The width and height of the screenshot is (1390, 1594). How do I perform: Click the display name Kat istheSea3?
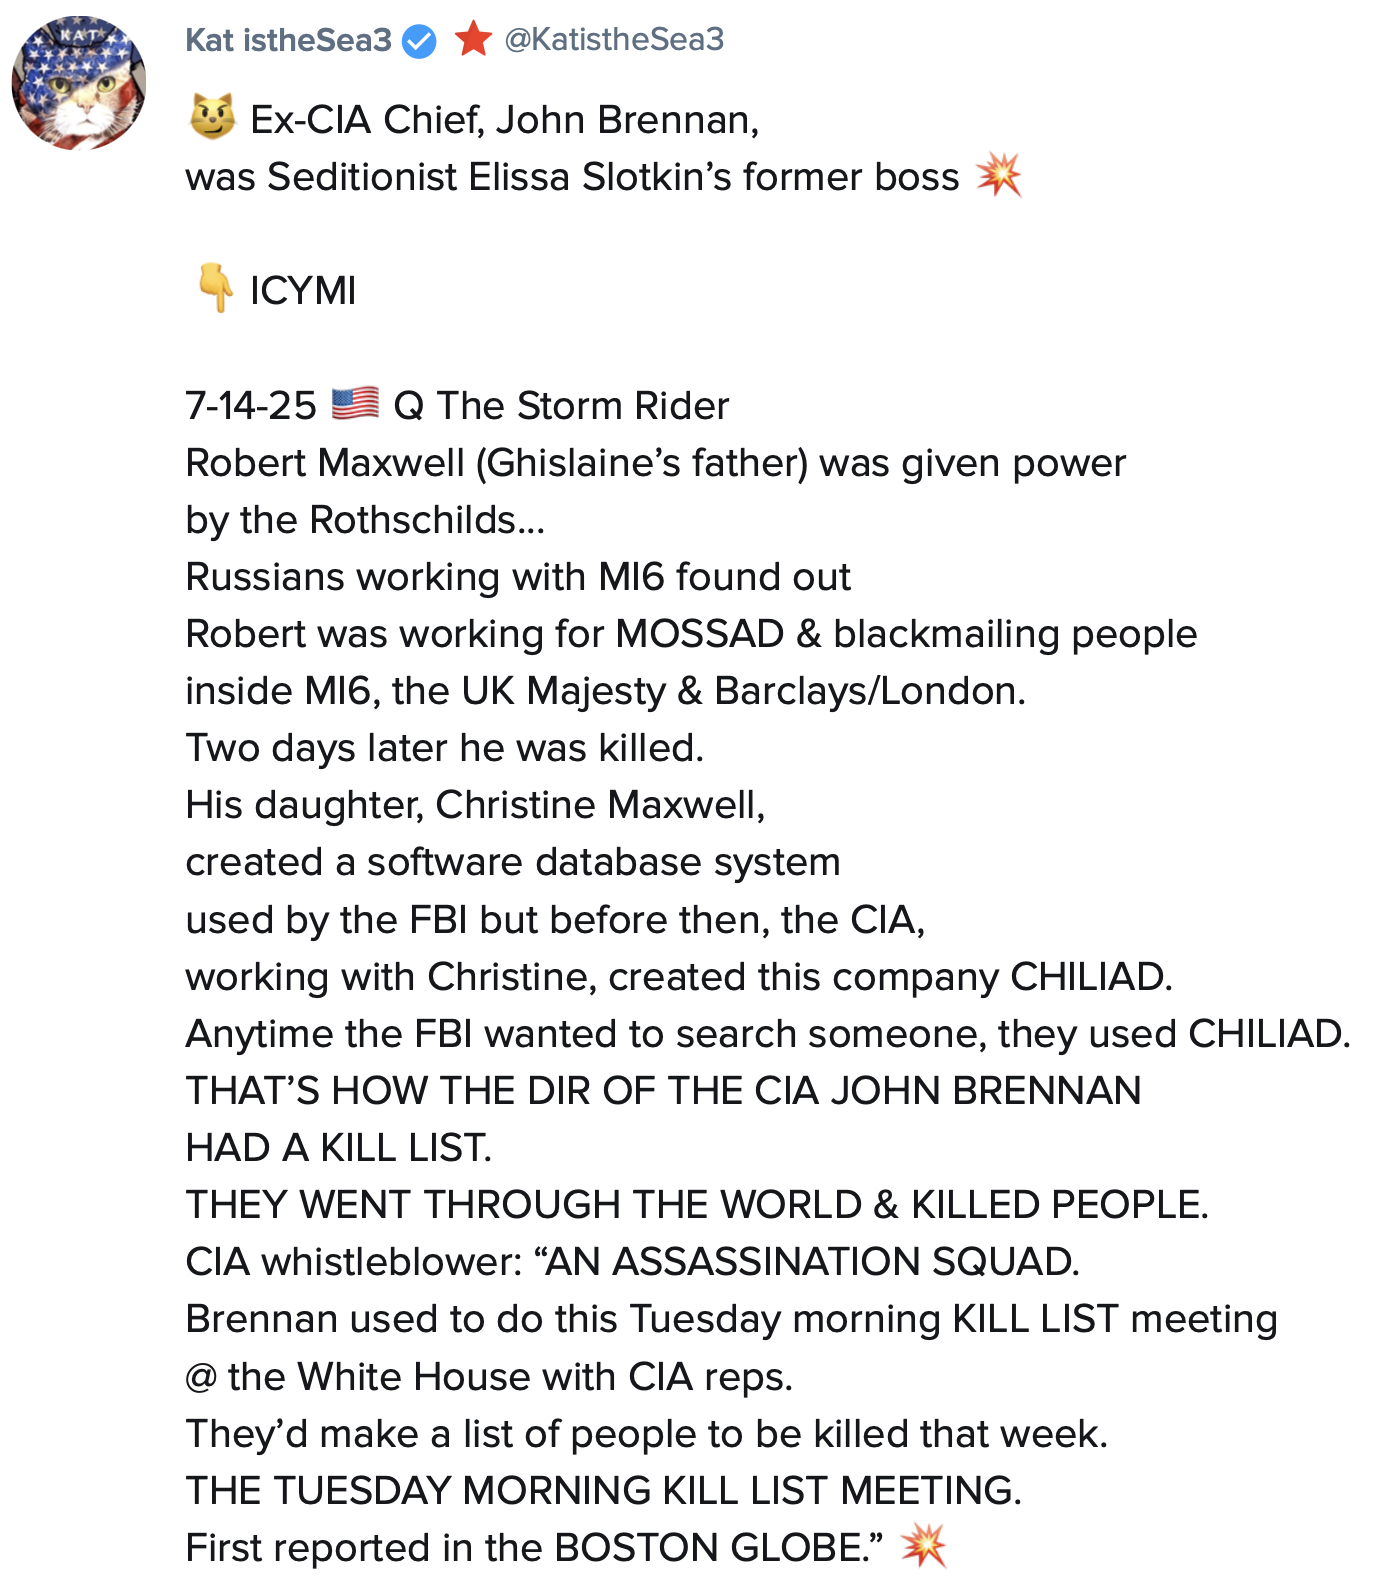tap(288, 40)
